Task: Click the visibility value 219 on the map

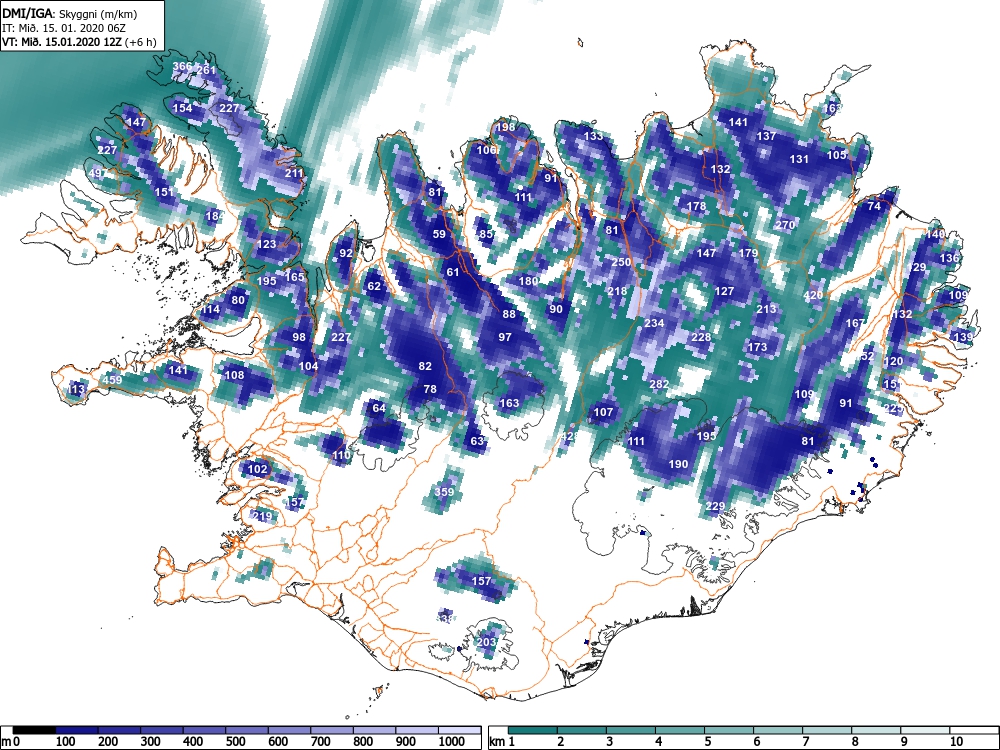Action: pos(262,517)
